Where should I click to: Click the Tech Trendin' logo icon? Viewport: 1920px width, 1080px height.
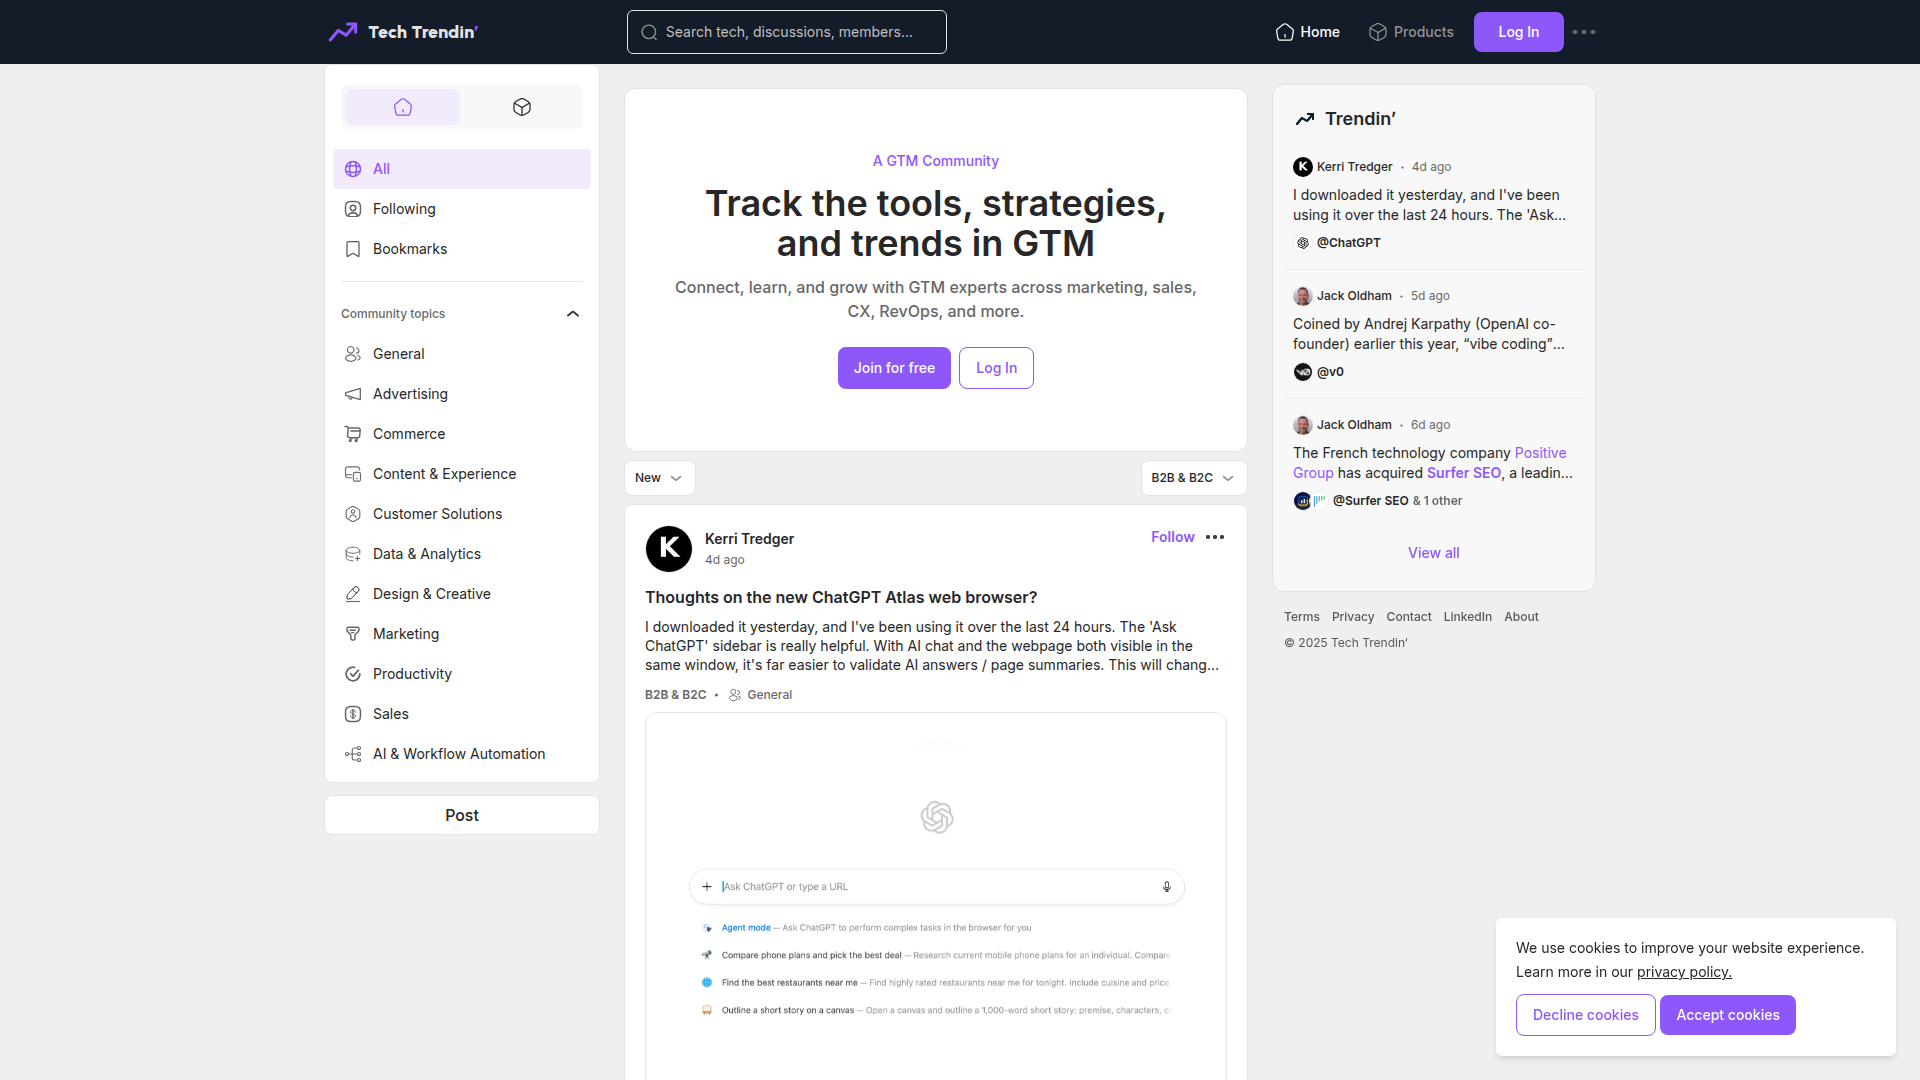343,32
